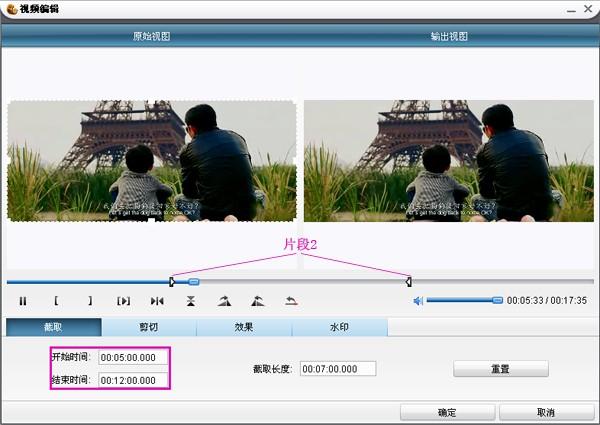Click the segment end marker on timeline
Screen dimensions: 600x425
click(409, 282)
